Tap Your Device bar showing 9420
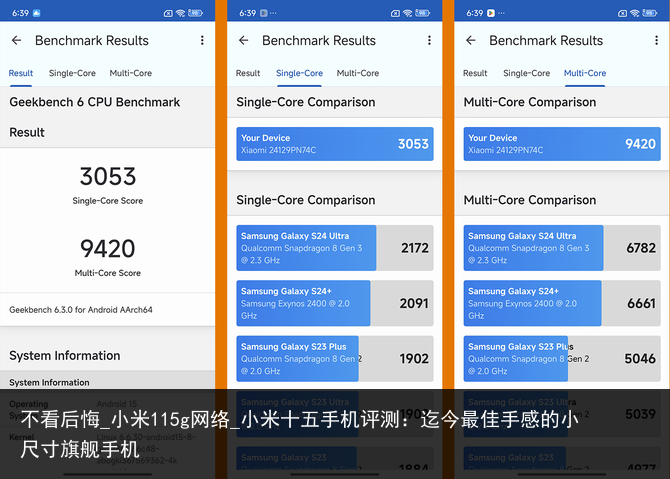The height and width of the screenshot is (479, 670). [x=562, y=144]
